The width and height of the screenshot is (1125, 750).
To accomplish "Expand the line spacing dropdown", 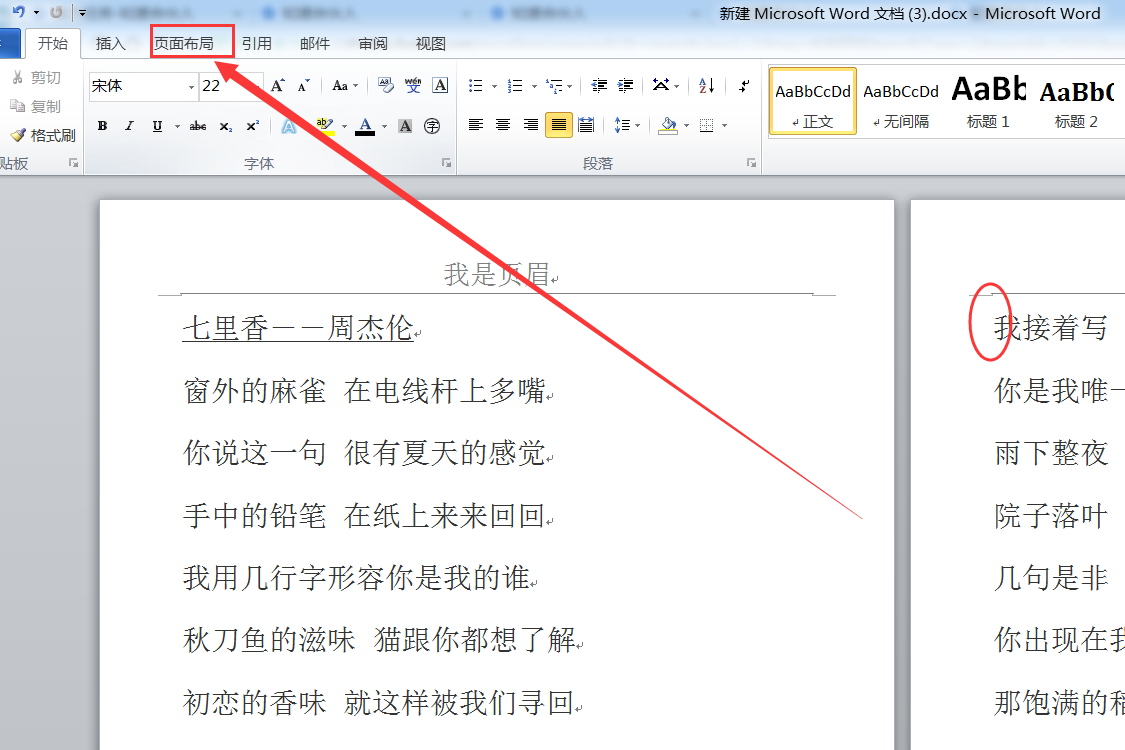I will click(627, 125).
